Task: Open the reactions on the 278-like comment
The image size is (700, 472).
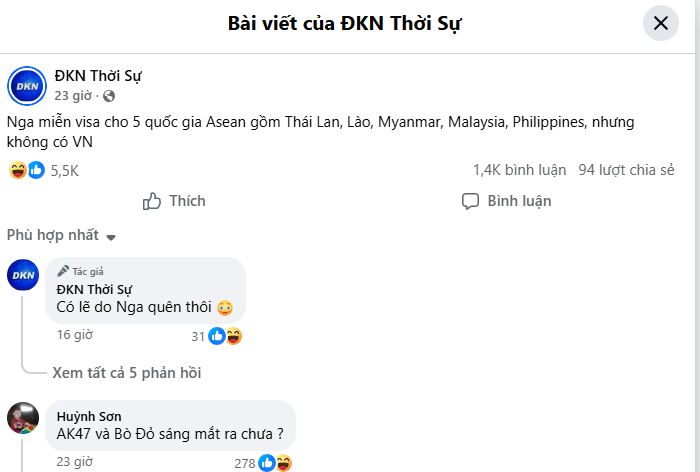Action: pyautogui.click(x=263, y=463)
